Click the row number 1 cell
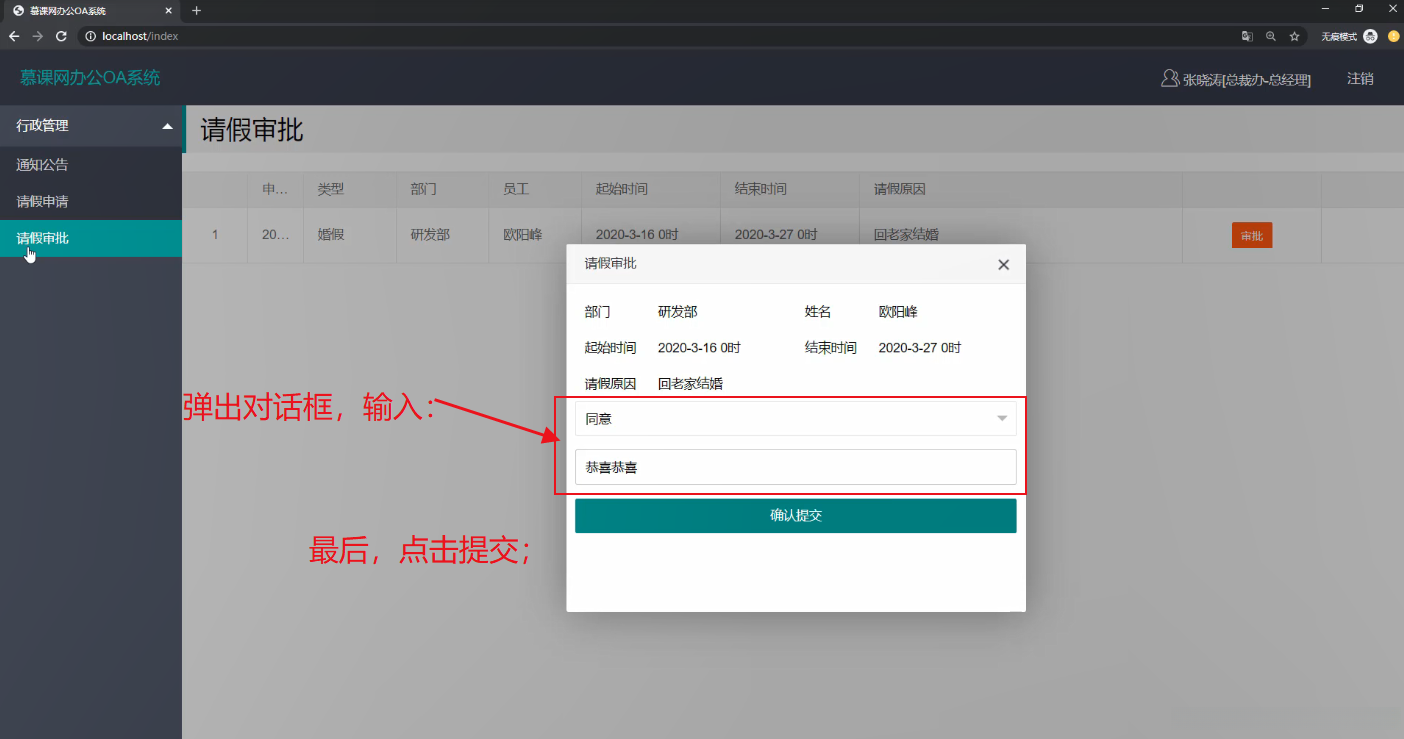The width and height of the screenshot is (1404, 739). click(x=215, y=235)
